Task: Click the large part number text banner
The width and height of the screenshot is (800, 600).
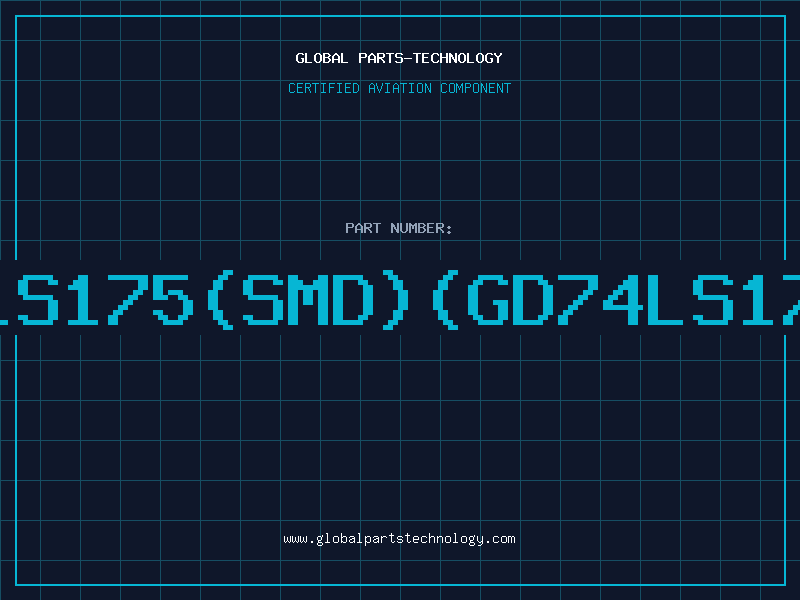Action: (400, 299)
